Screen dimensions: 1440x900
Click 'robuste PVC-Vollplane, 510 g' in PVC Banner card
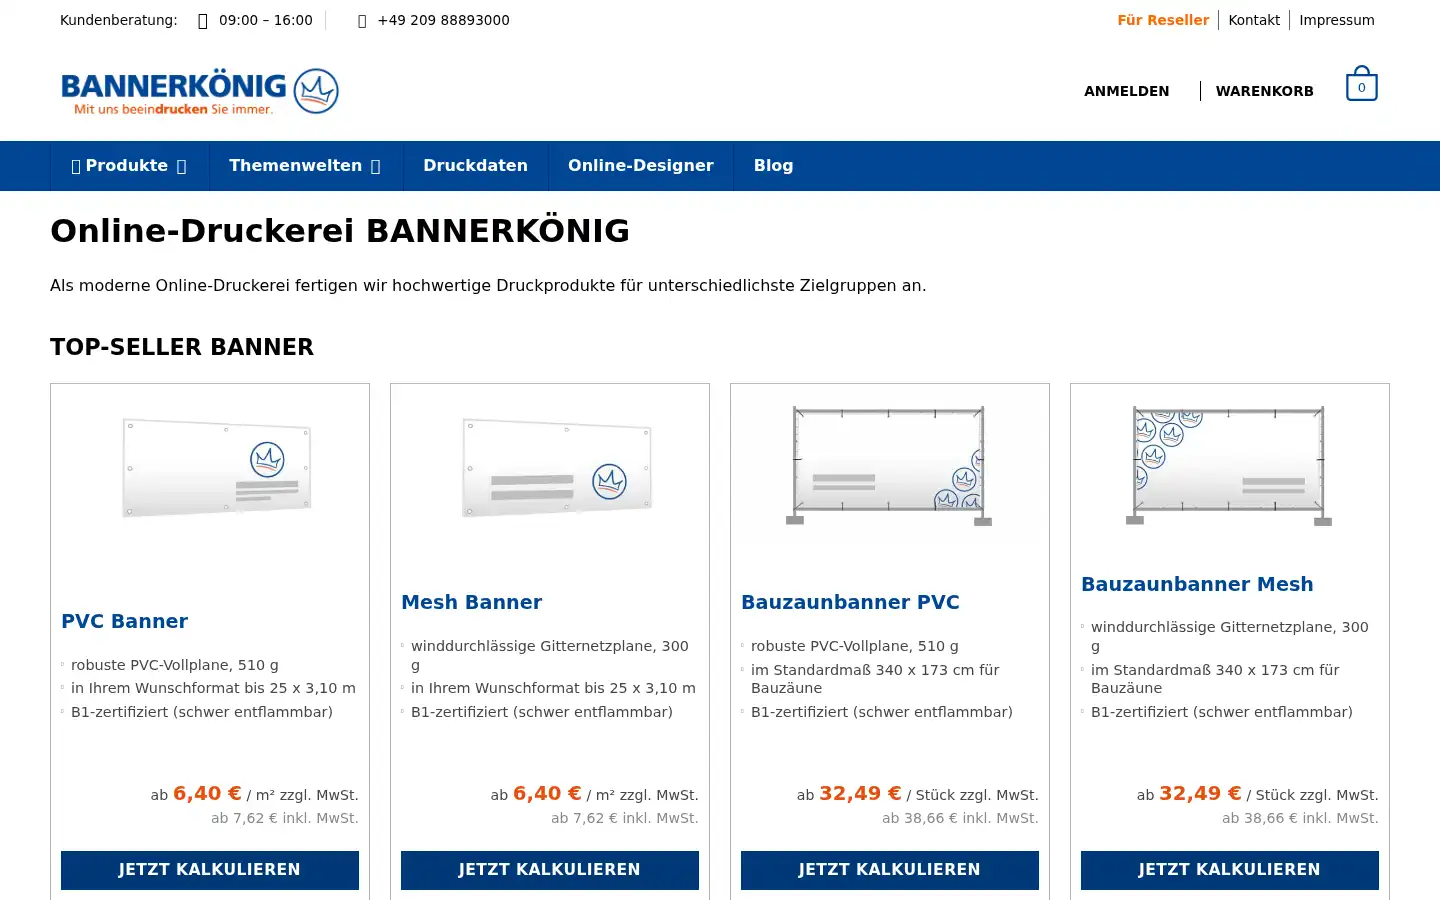point(175,665)
